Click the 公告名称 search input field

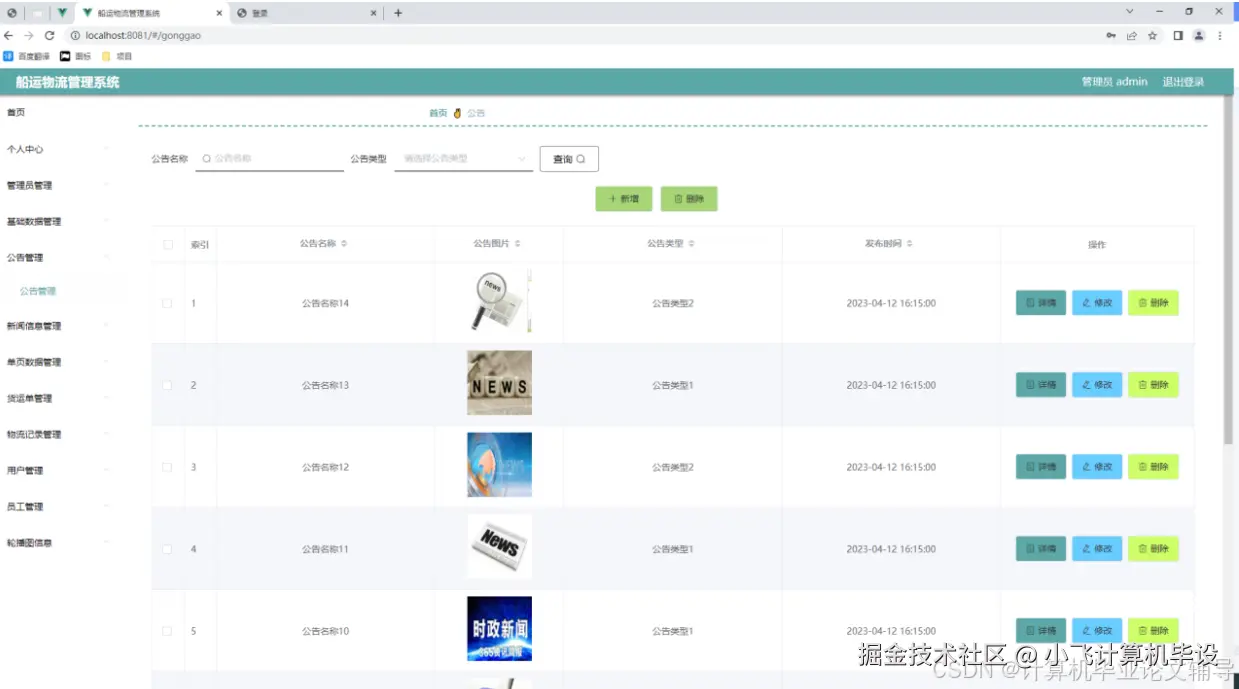268,158
